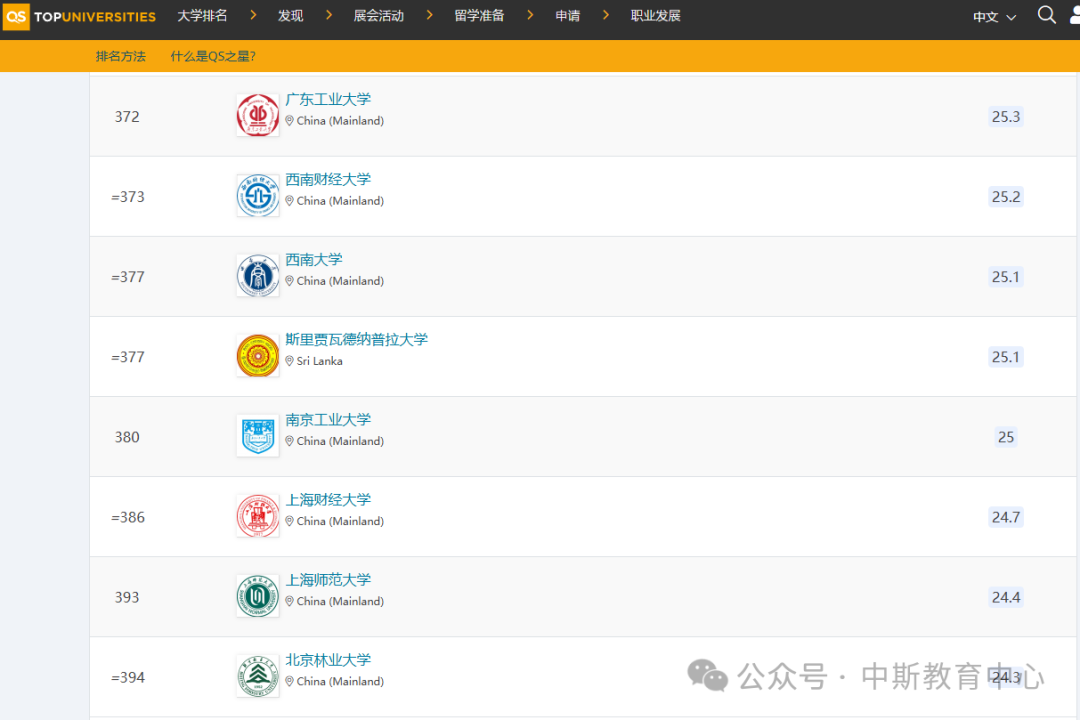1080x720 pixels.
Task: Open the 上海师范大学 university link
Action: tap(328, 580)
